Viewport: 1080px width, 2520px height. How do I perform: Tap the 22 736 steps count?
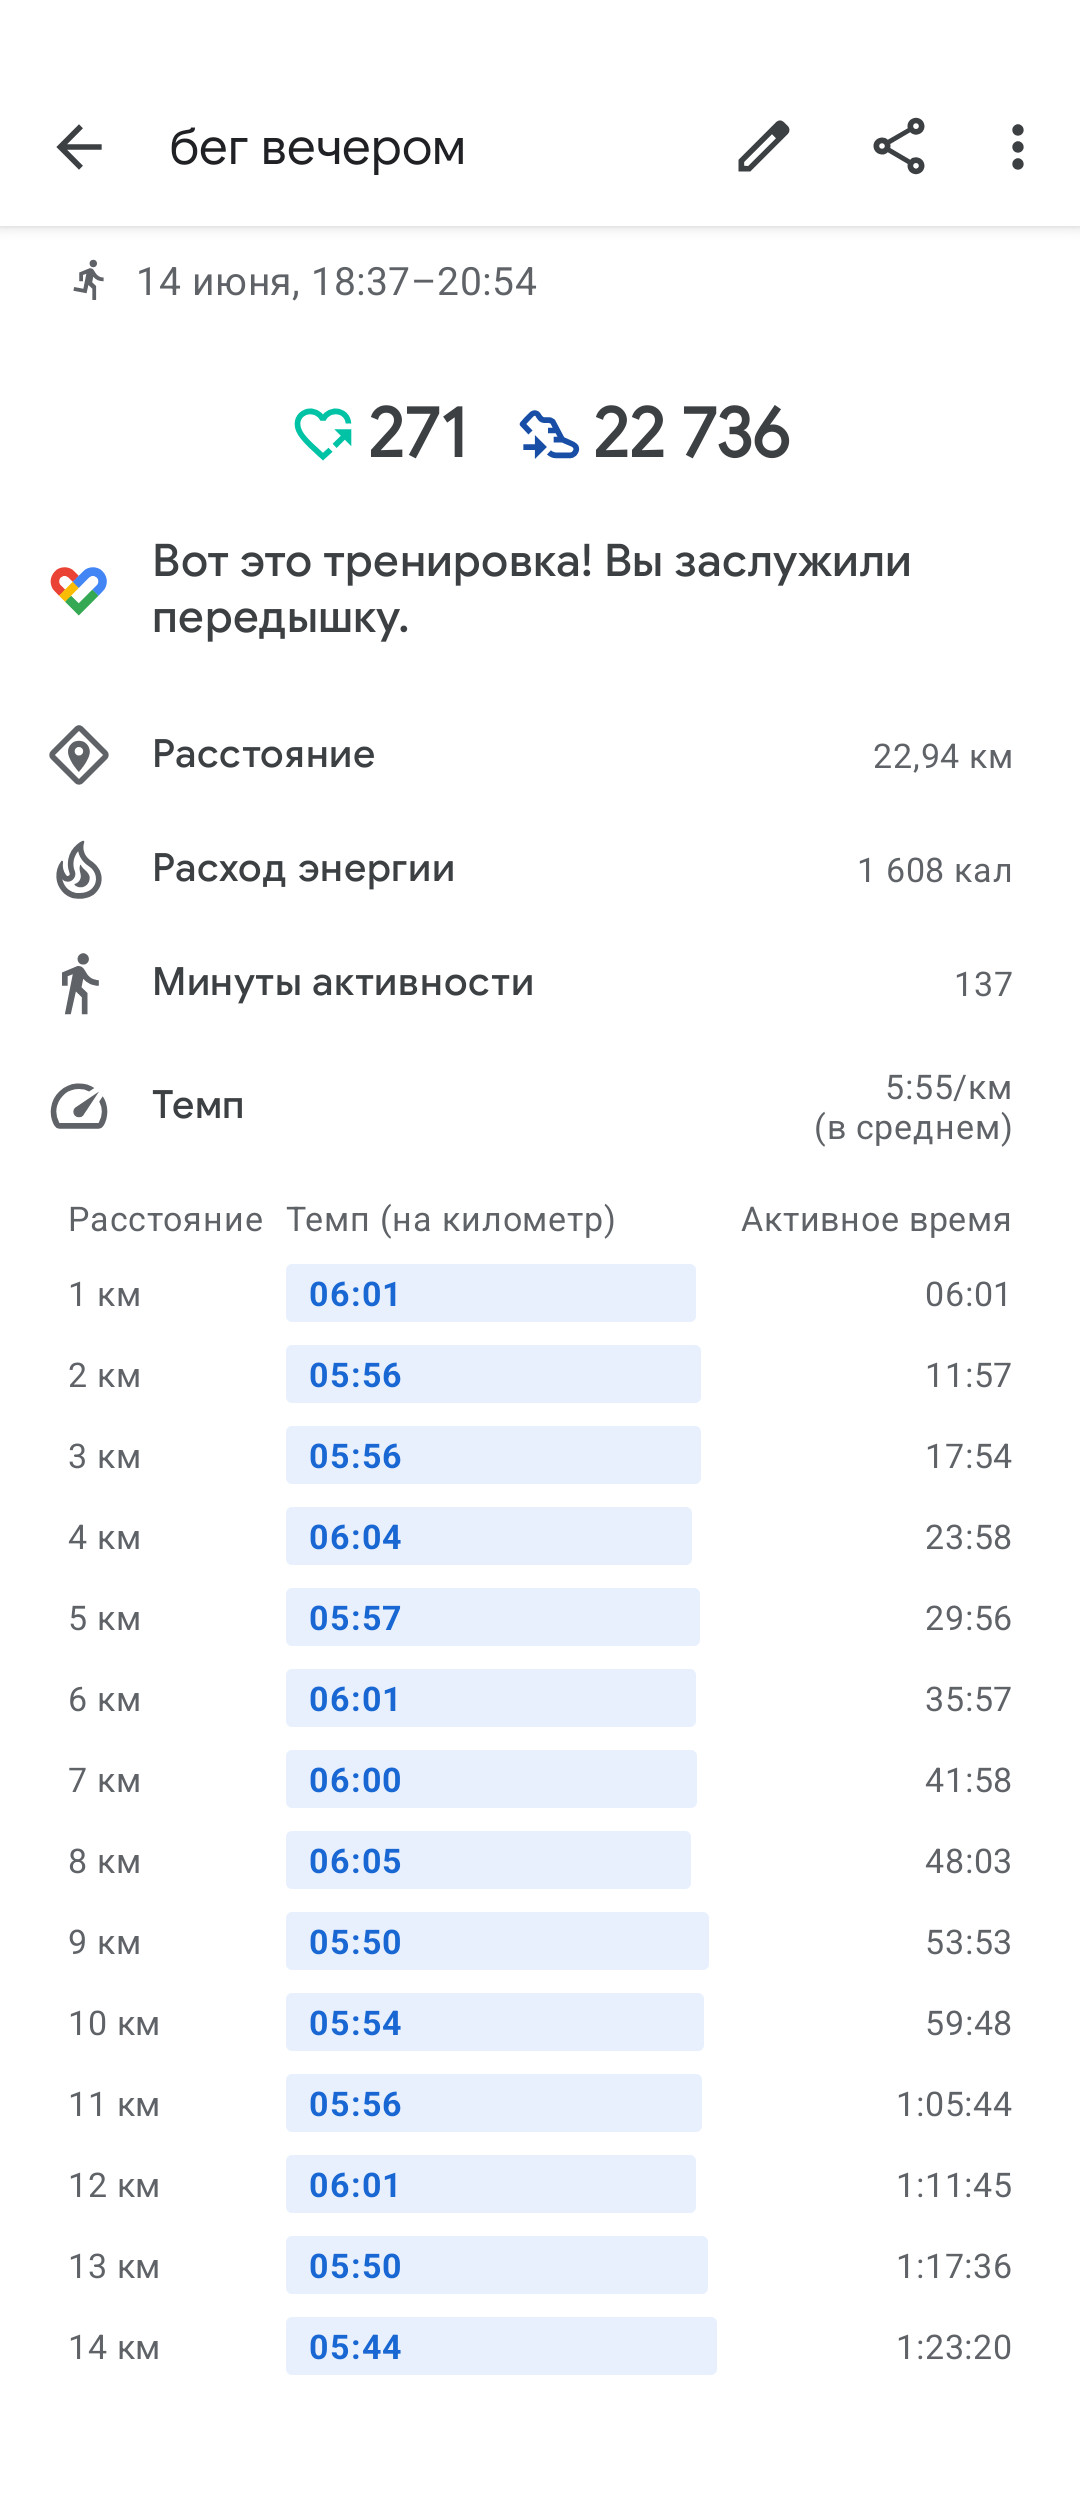point(691,434)
